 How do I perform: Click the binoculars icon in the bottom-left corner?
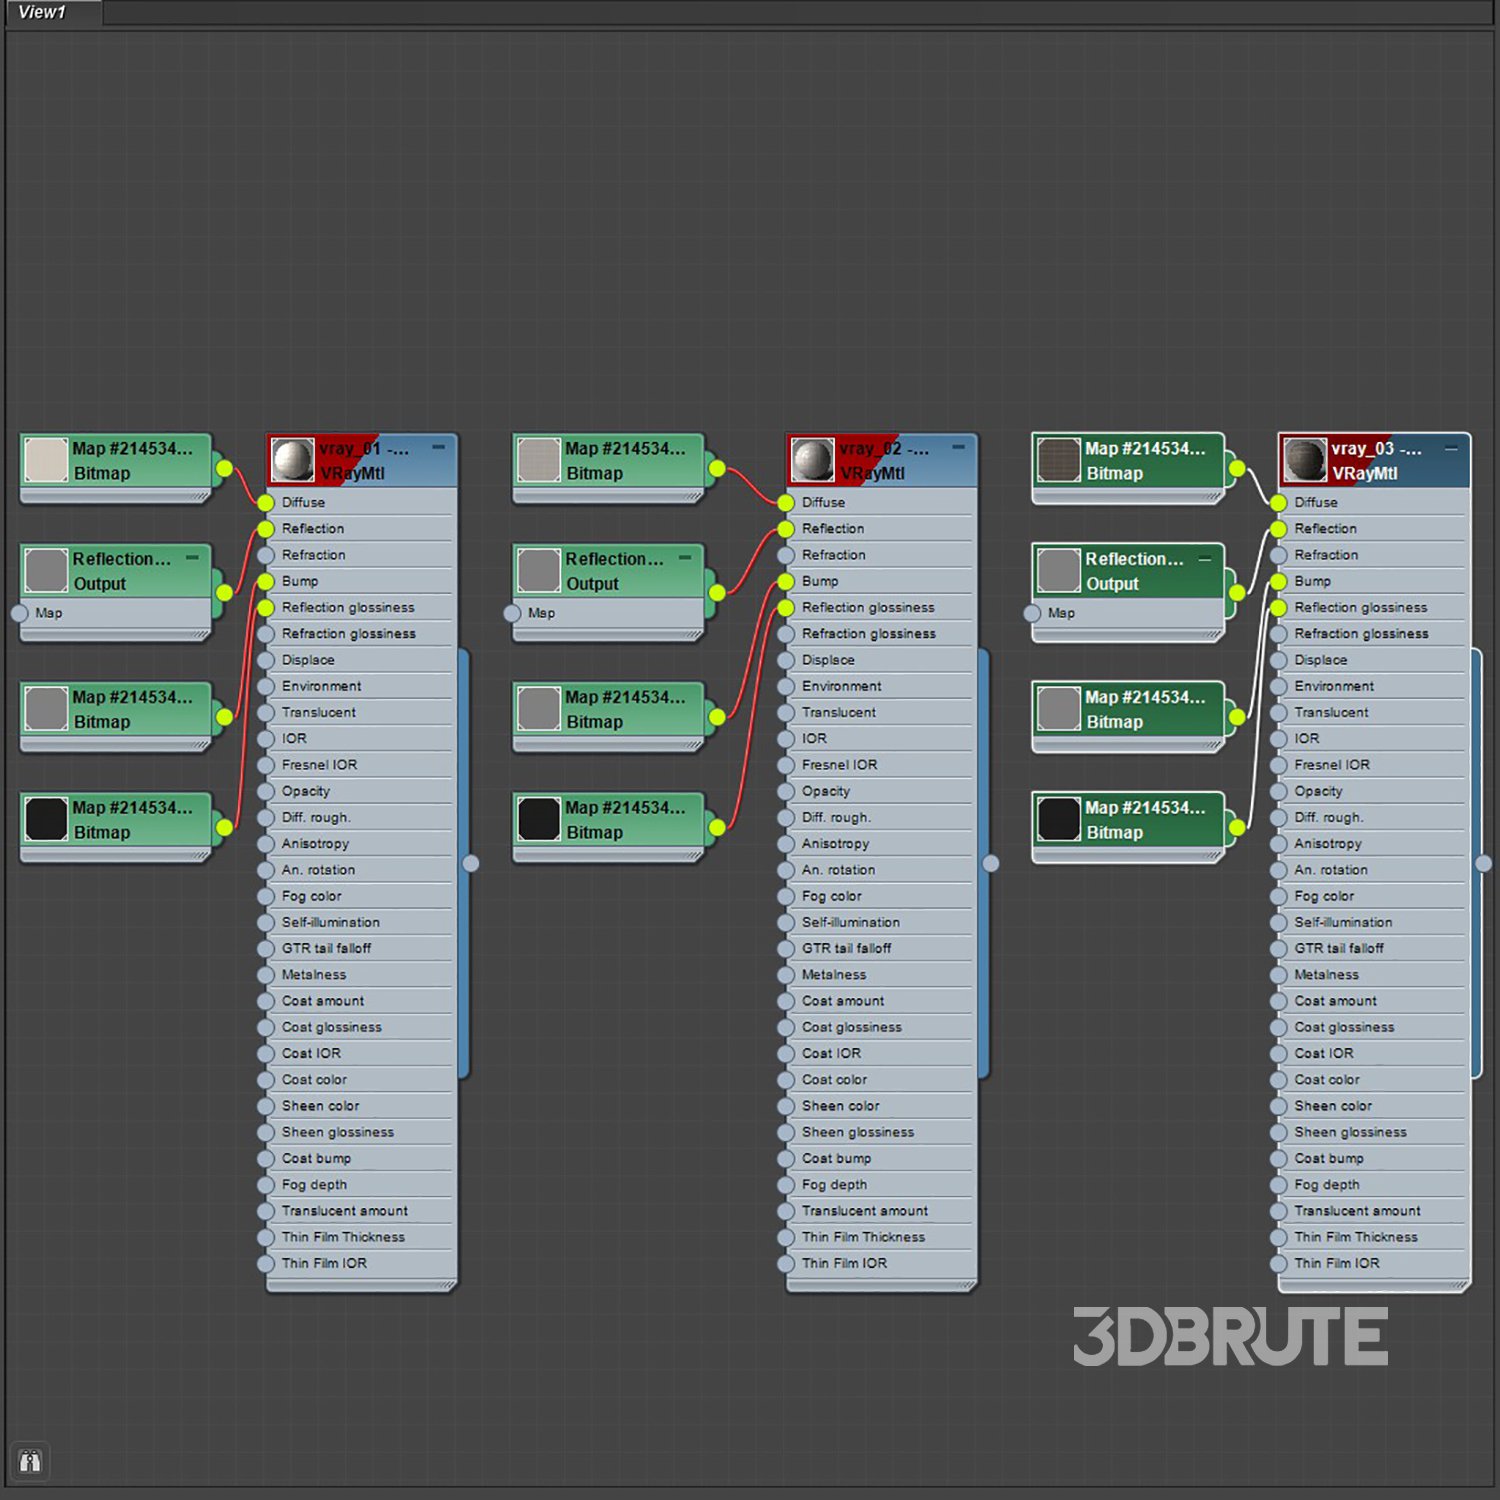click(x=30, y=1462)
